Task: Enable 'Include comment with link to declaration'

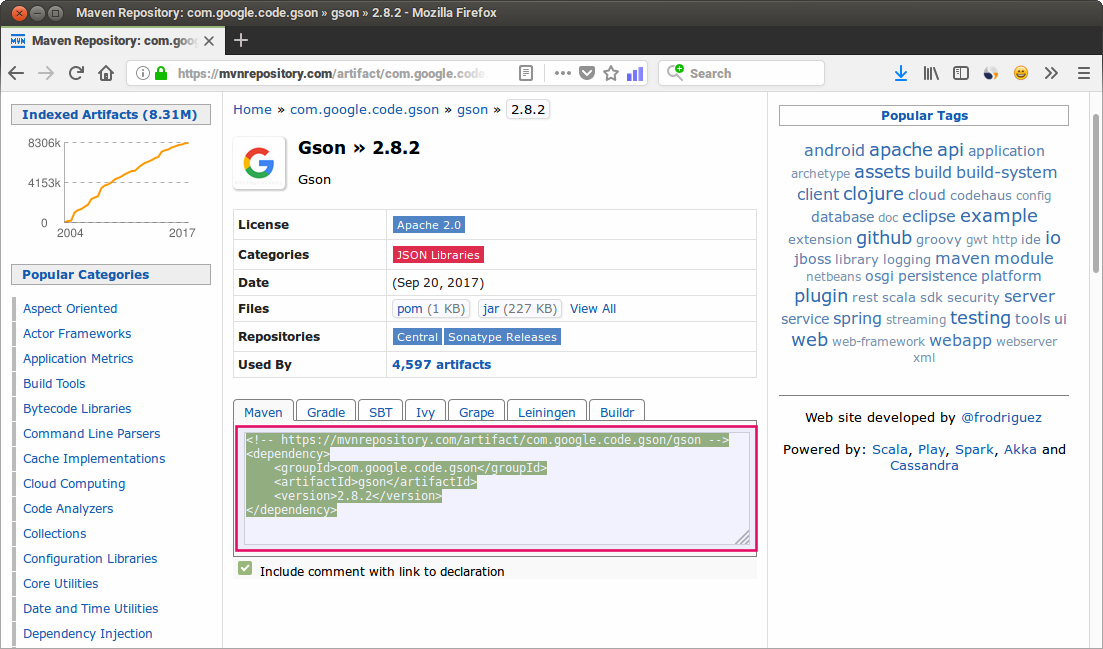Action: tap(245, 568)
